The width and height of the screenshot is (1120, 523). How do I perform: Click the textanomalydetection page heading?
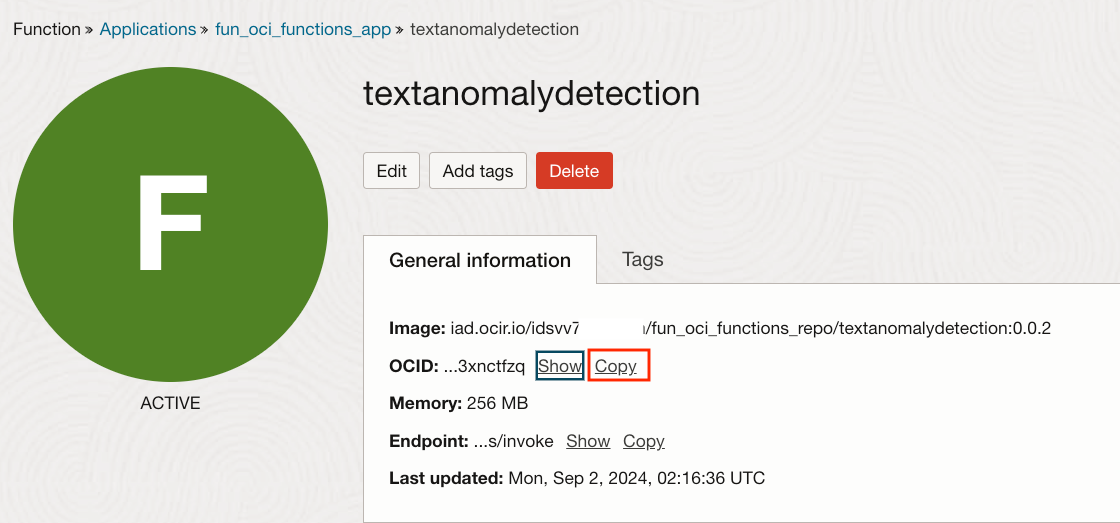[531, 94]
